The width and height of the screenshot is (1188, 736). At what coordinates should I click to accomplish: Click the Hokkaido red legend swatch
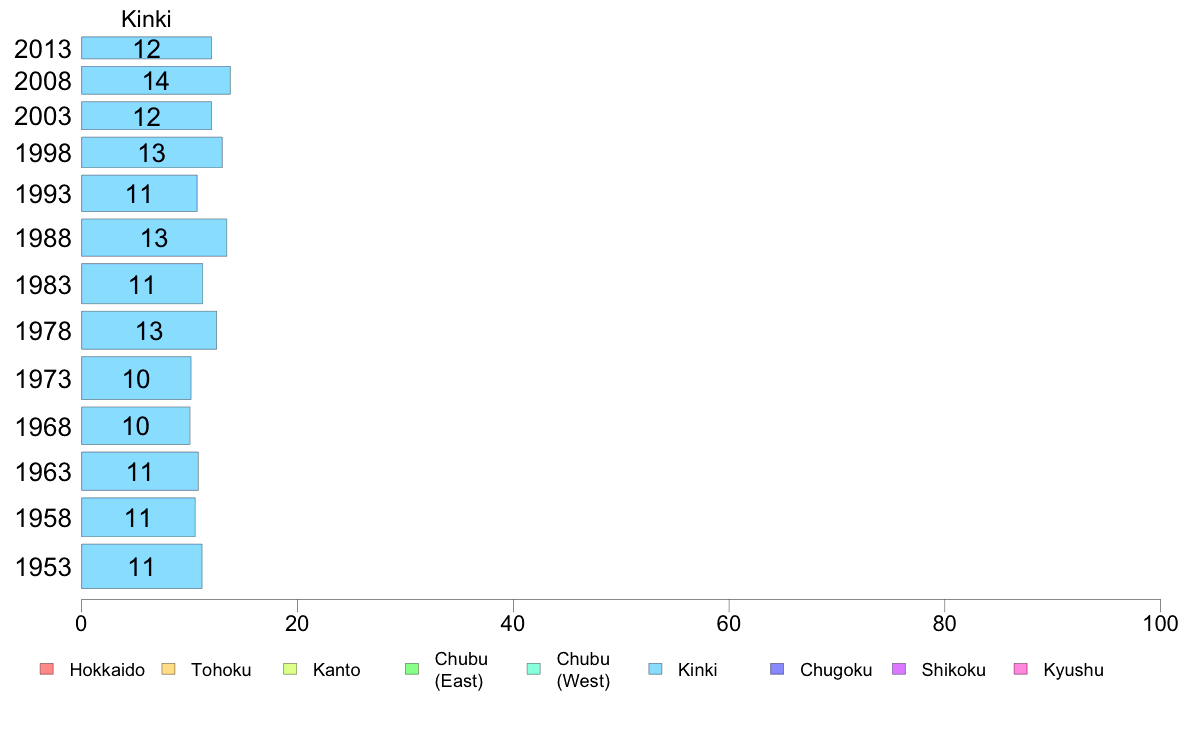(x=46, y=669)
